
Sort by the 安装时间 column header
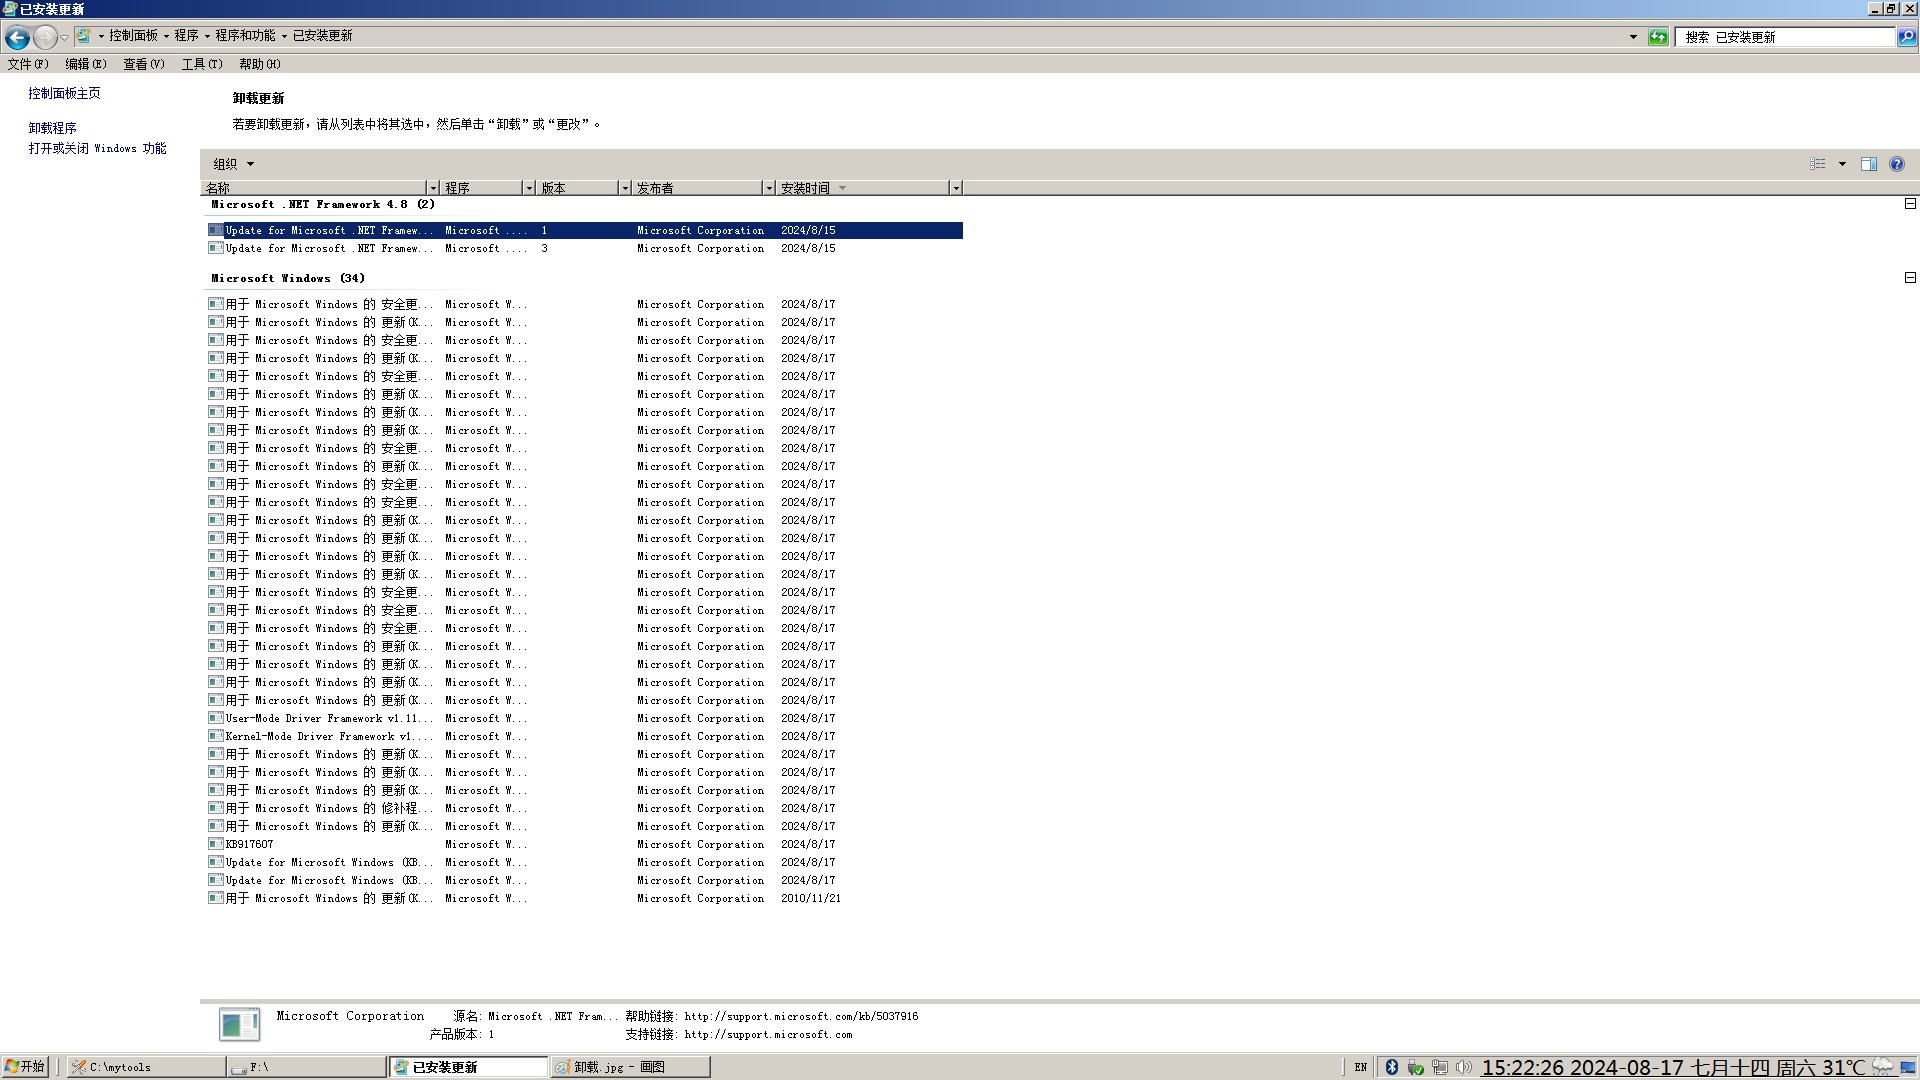(861, 188)
